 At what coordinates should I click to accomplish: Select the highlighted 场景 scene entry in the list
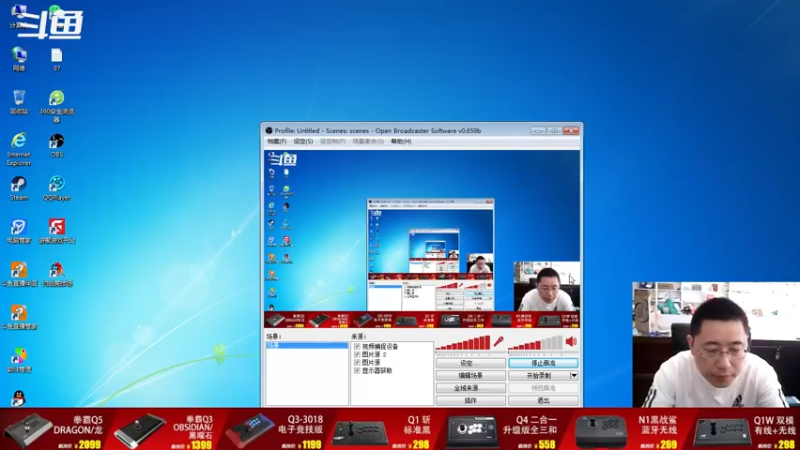[x=307, y=345]
